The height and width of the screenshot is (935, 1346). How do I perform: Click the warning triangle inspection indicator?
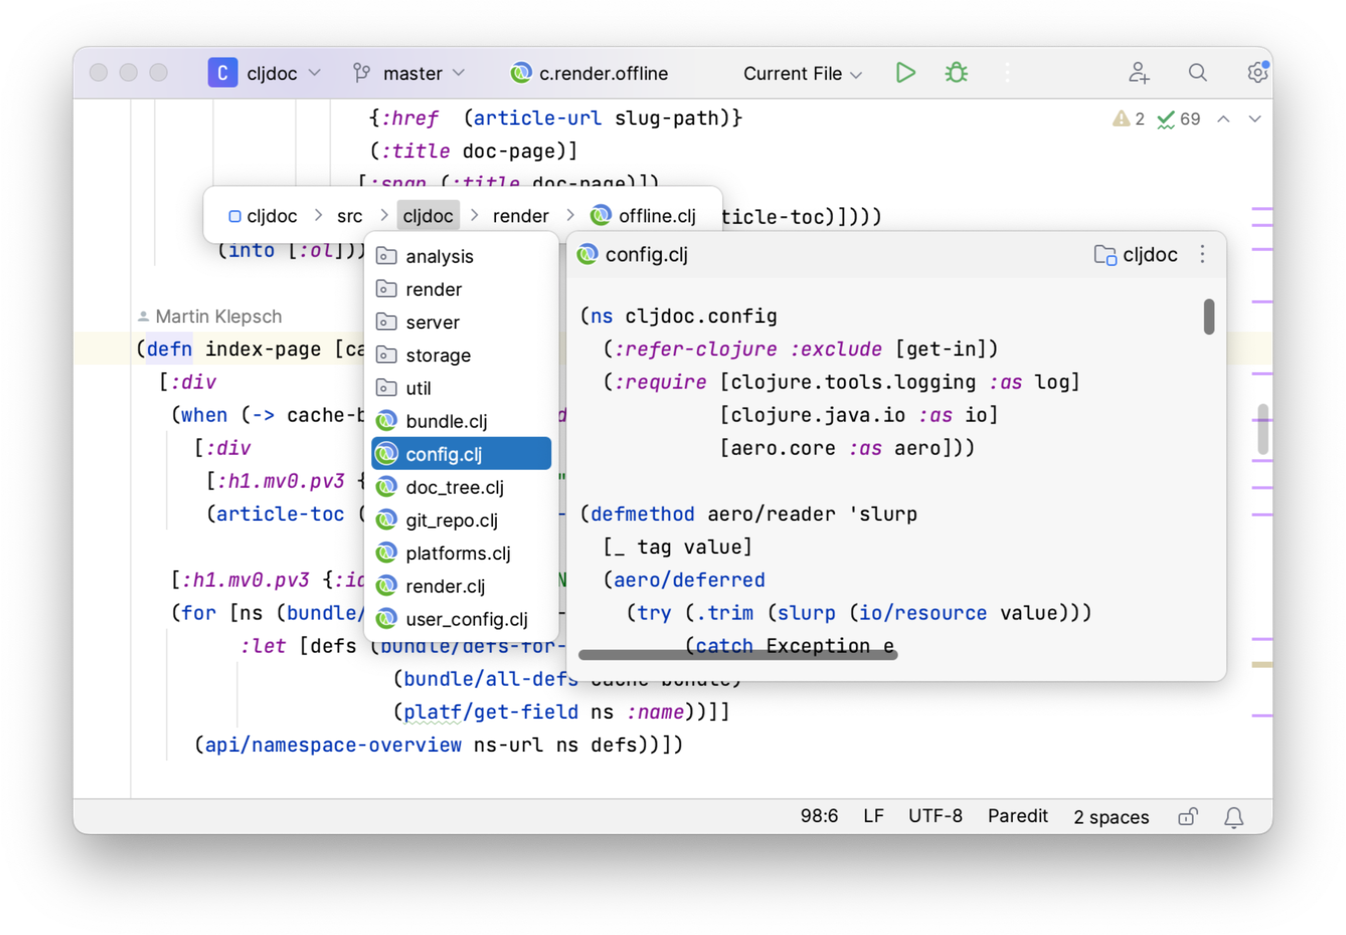1121,119
